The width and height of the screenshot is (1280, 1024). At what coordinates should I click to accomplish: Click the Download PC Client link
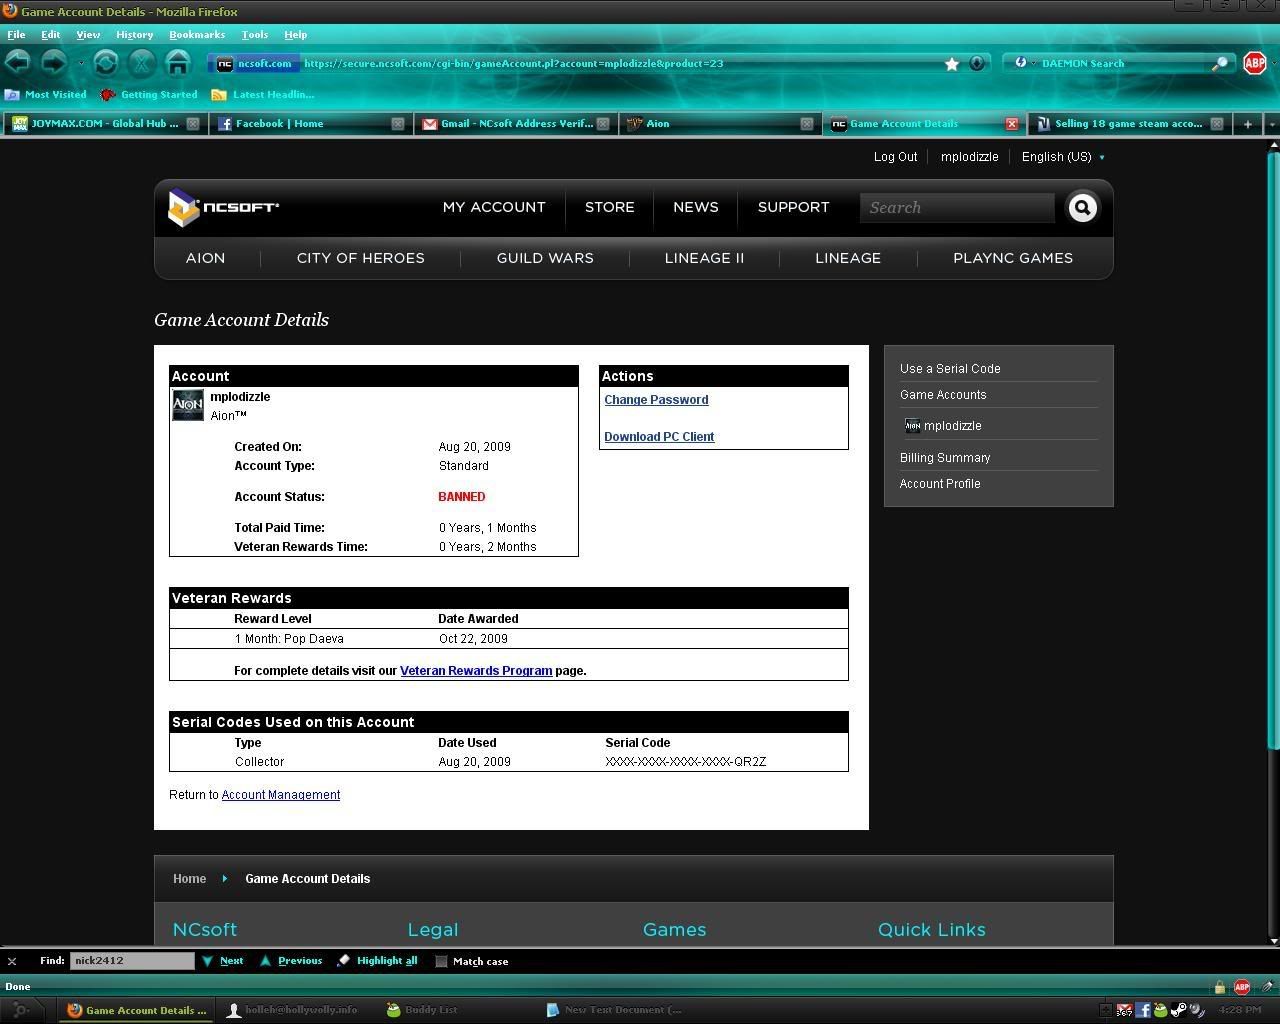(659, 437)
